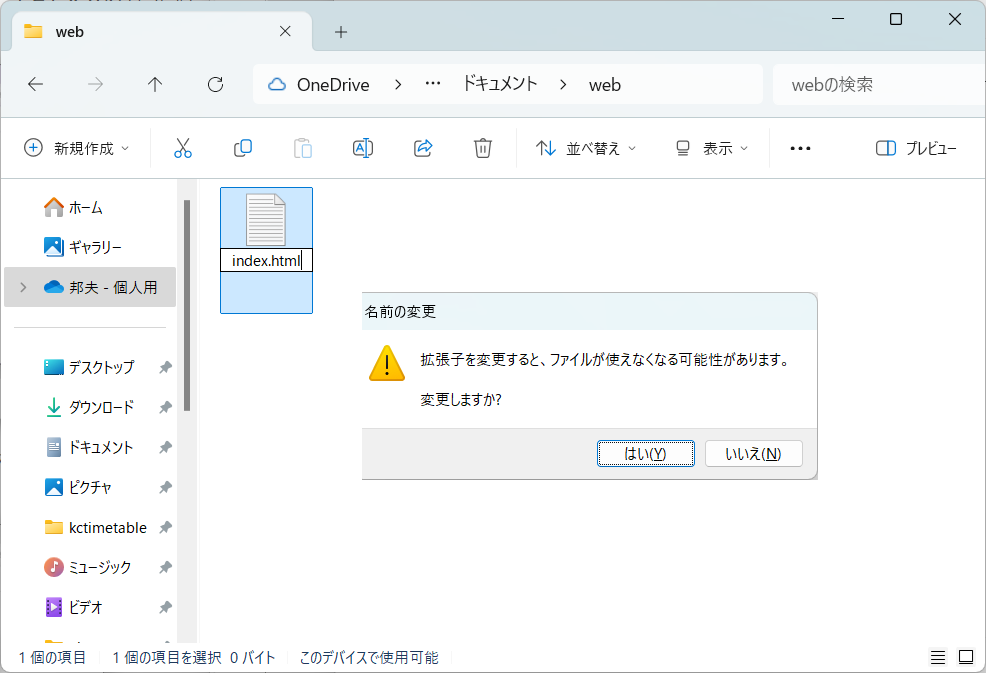Open the 新規作成 dropdown
Screen dimensions: 986x673
pyautogui.click(x=77, y=147)
